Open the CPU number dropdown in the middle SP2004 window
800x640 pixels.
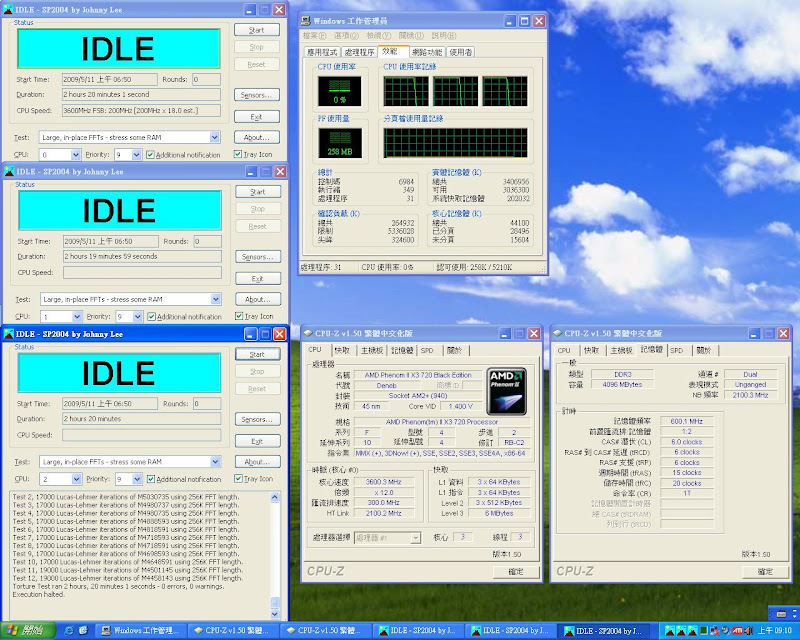click(76, 317)
